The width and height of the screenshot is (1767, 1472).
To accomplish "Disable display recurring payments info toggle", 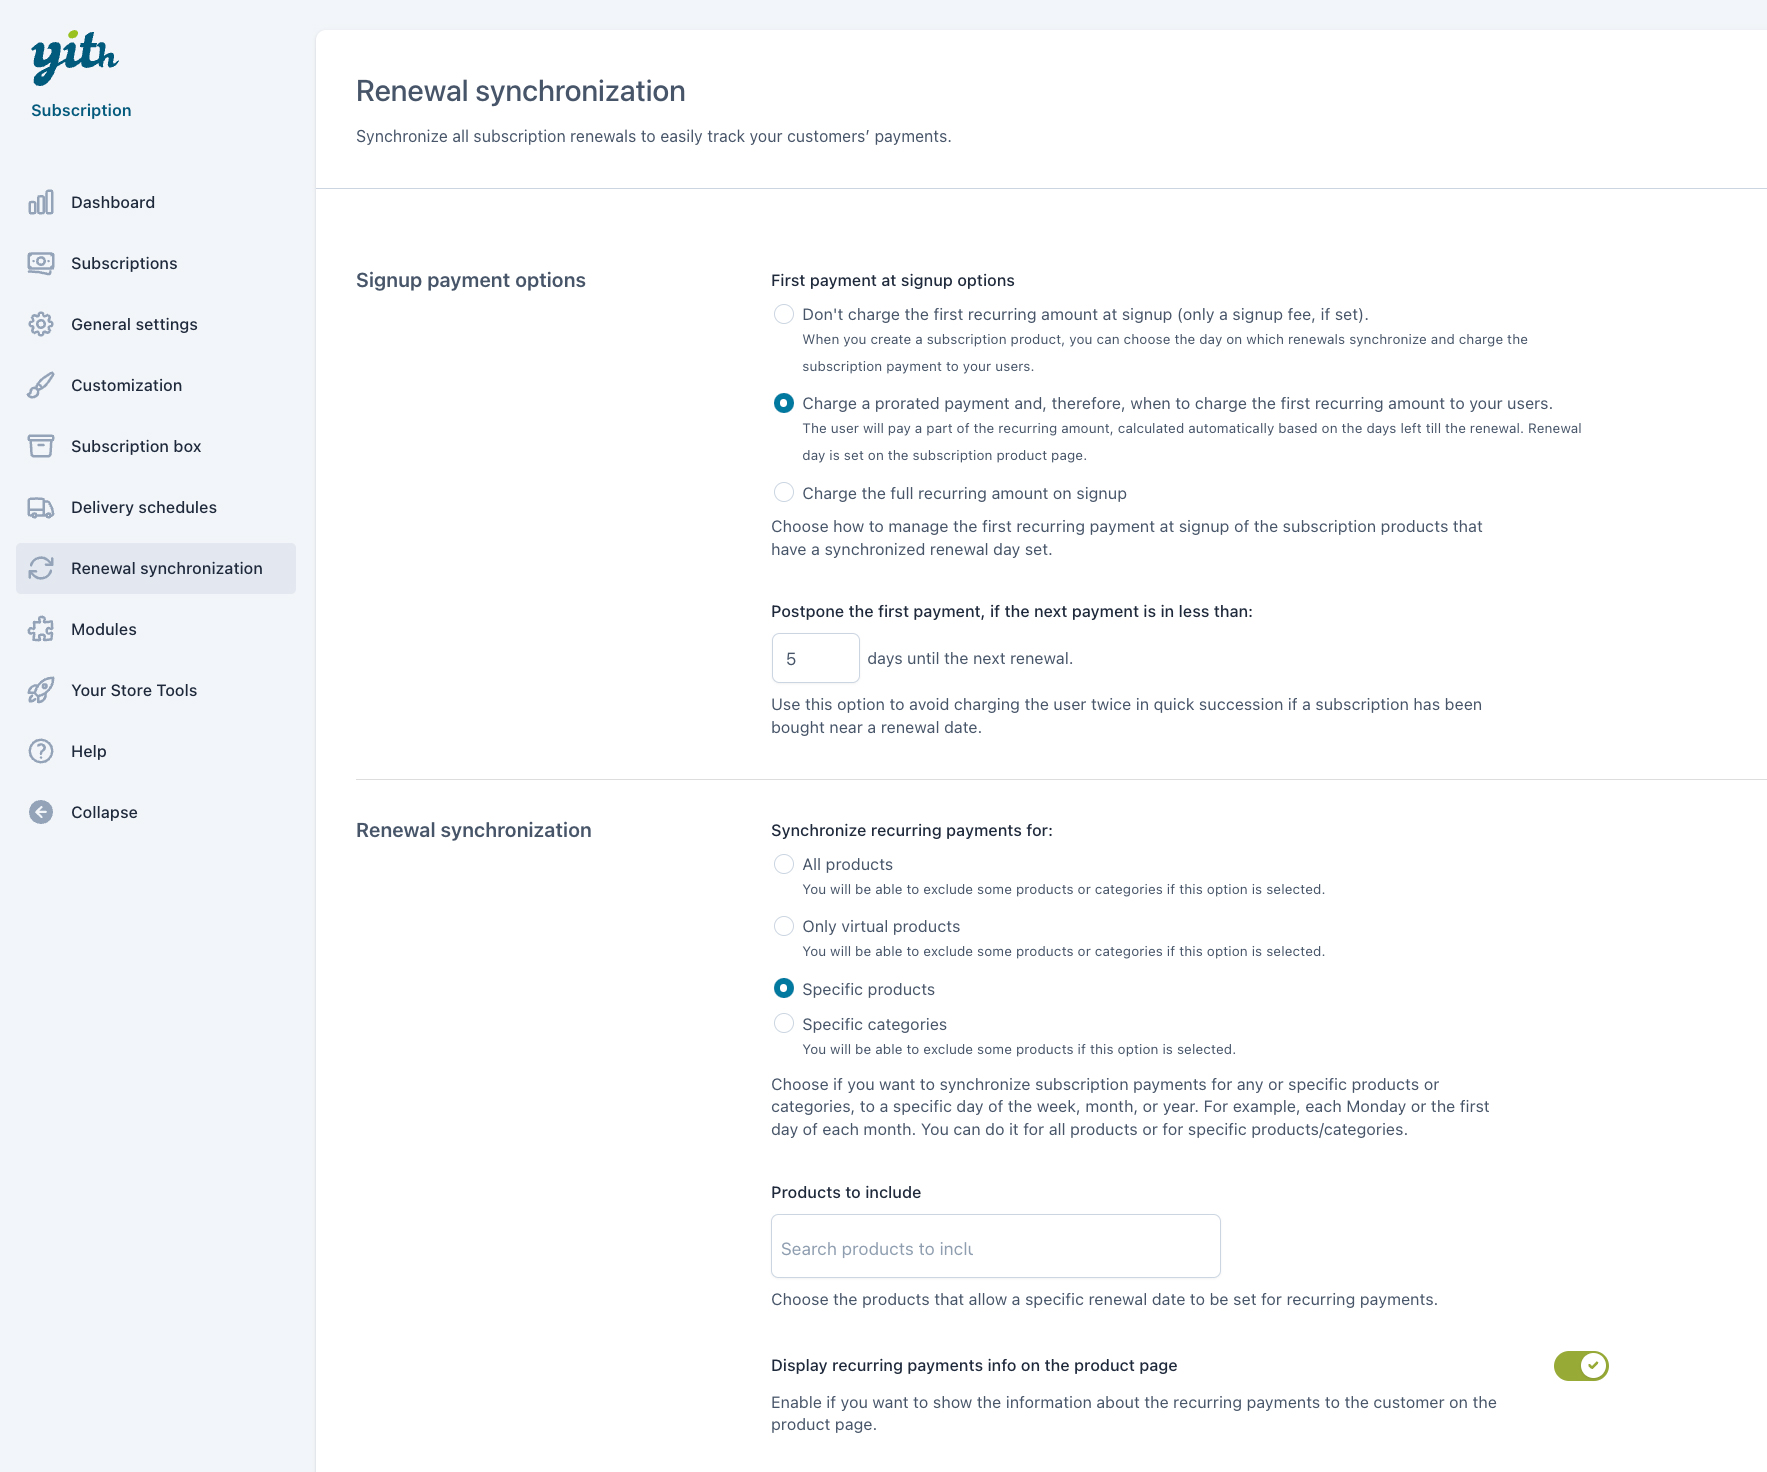I will pyautogui.click(x=1580, y=1366).
